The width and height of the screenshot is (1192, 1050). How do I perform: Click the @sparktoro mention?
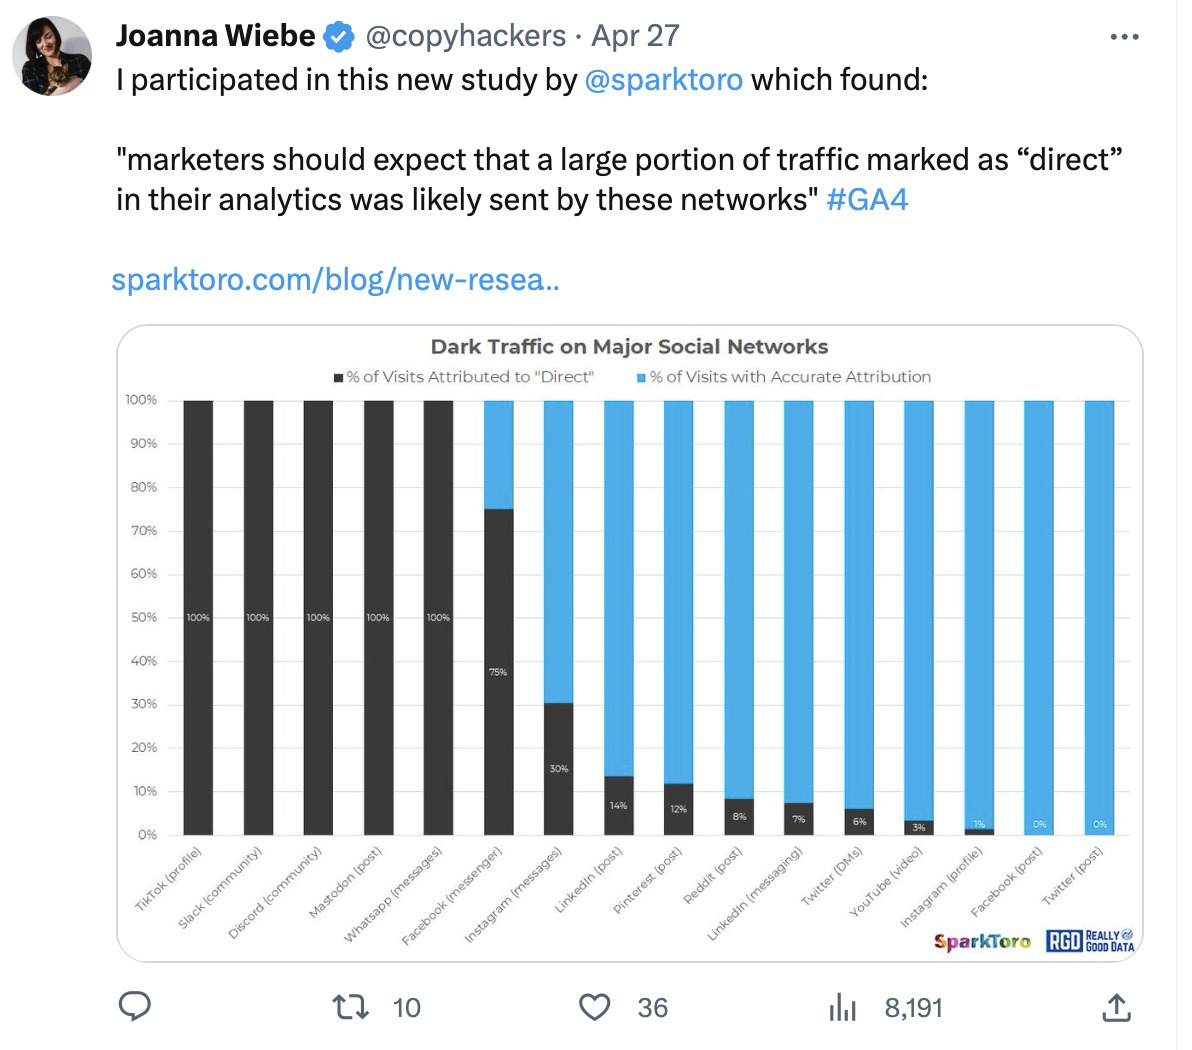point(663,79)
